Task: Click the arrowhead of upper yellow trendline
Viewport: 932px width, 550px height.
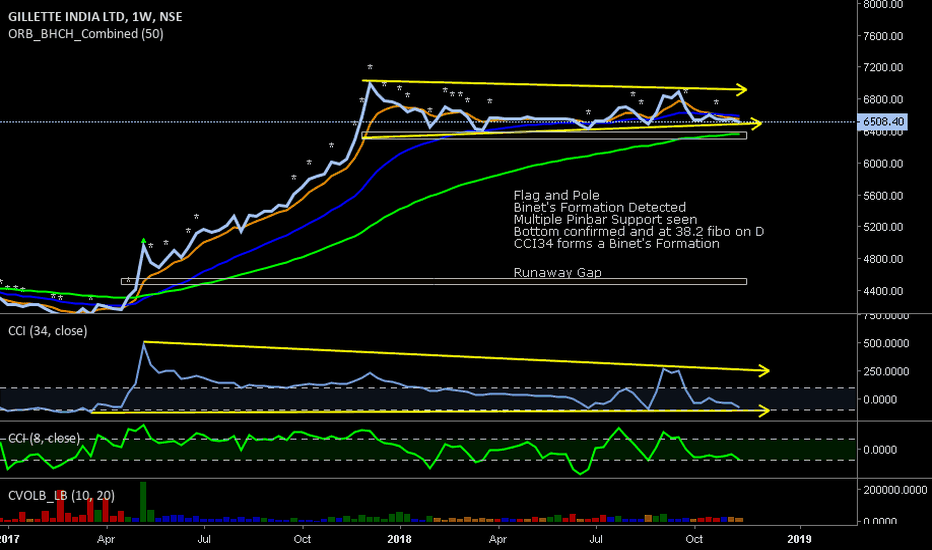Action: 741,90
